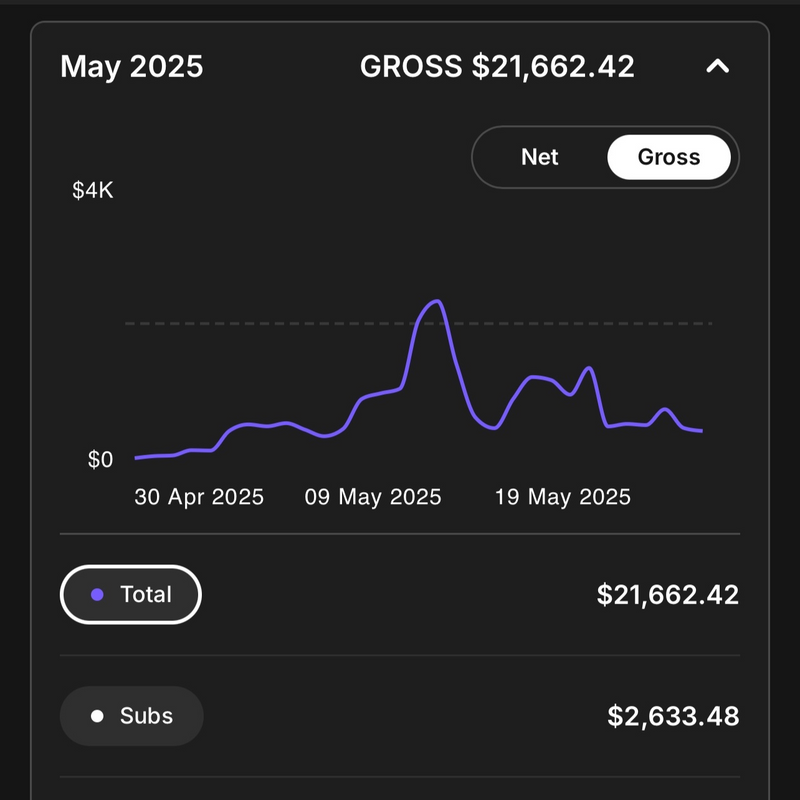Click the $4K y-axis label
Viewport: 800px width, 800px height.
93,191
